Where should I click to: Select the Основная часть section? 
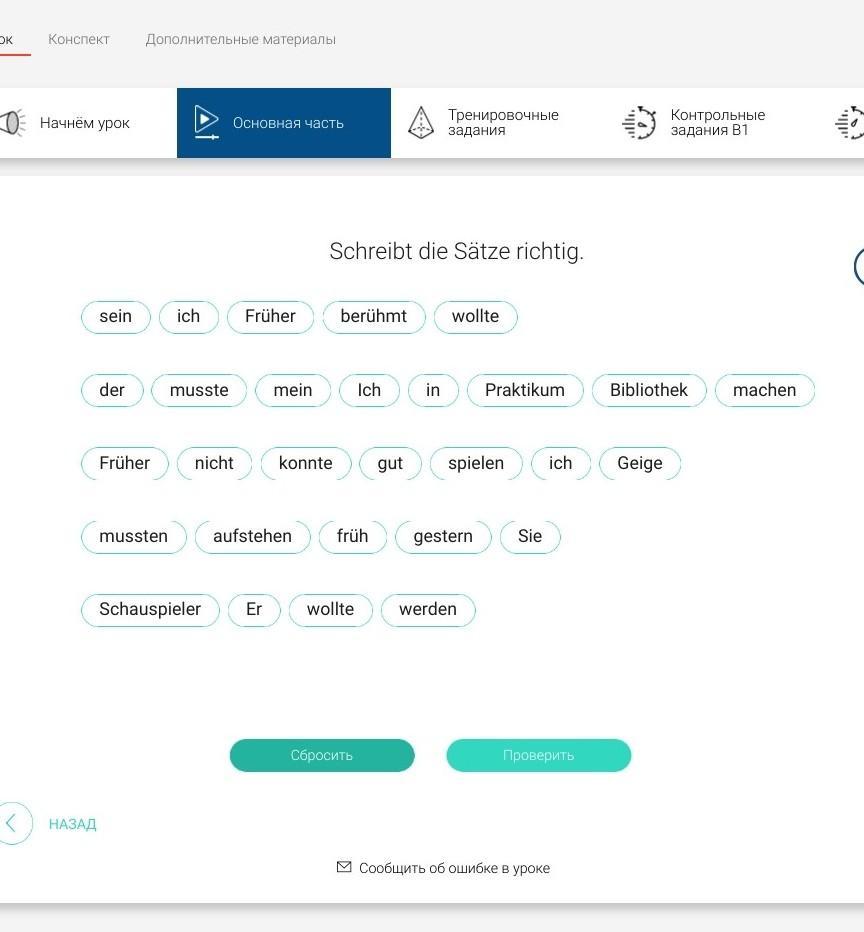click(x=284, y=123)
